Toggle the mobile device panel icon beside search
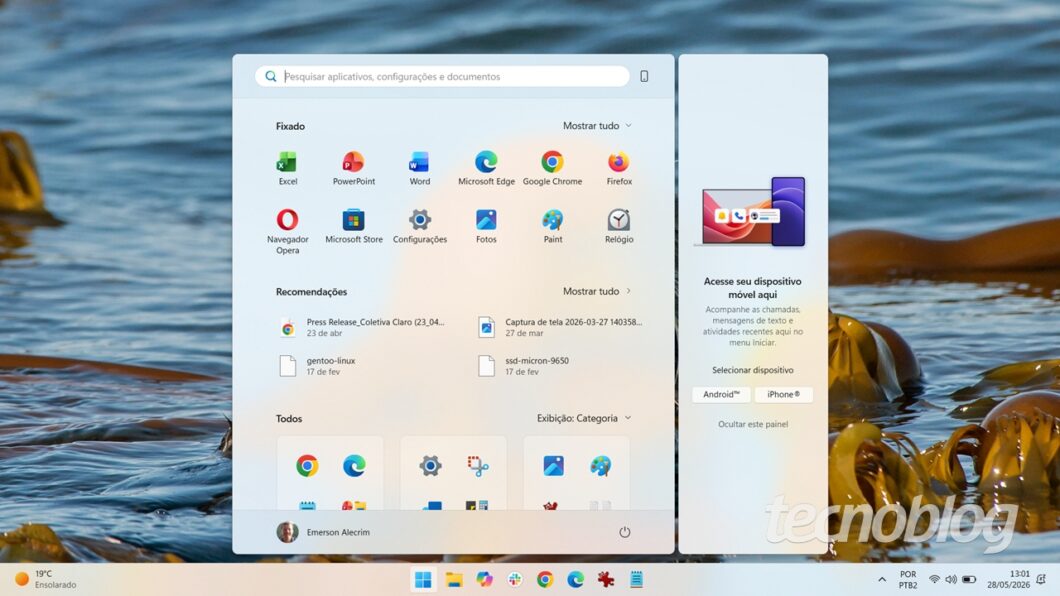 tap(644, 76)
